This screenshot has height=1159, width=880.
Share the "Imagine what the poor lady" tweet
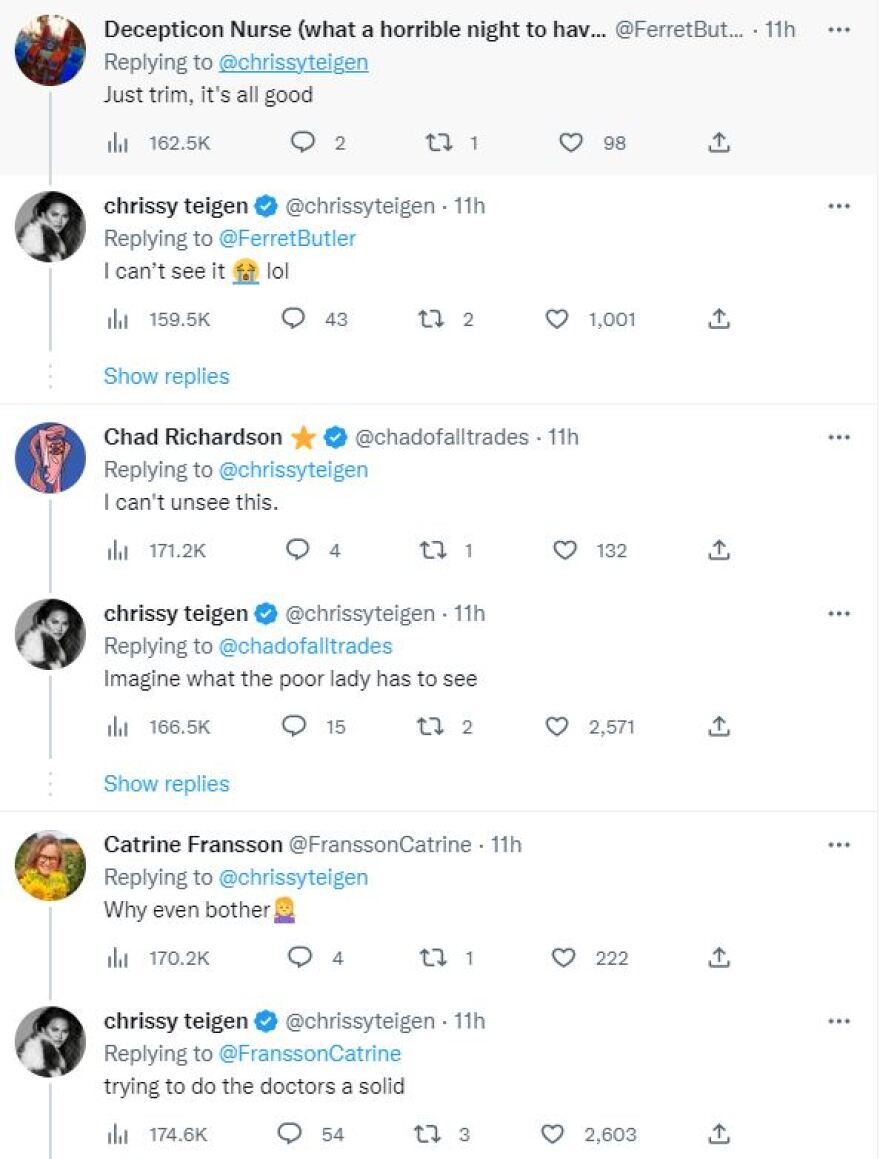click(x=718, y=727)
